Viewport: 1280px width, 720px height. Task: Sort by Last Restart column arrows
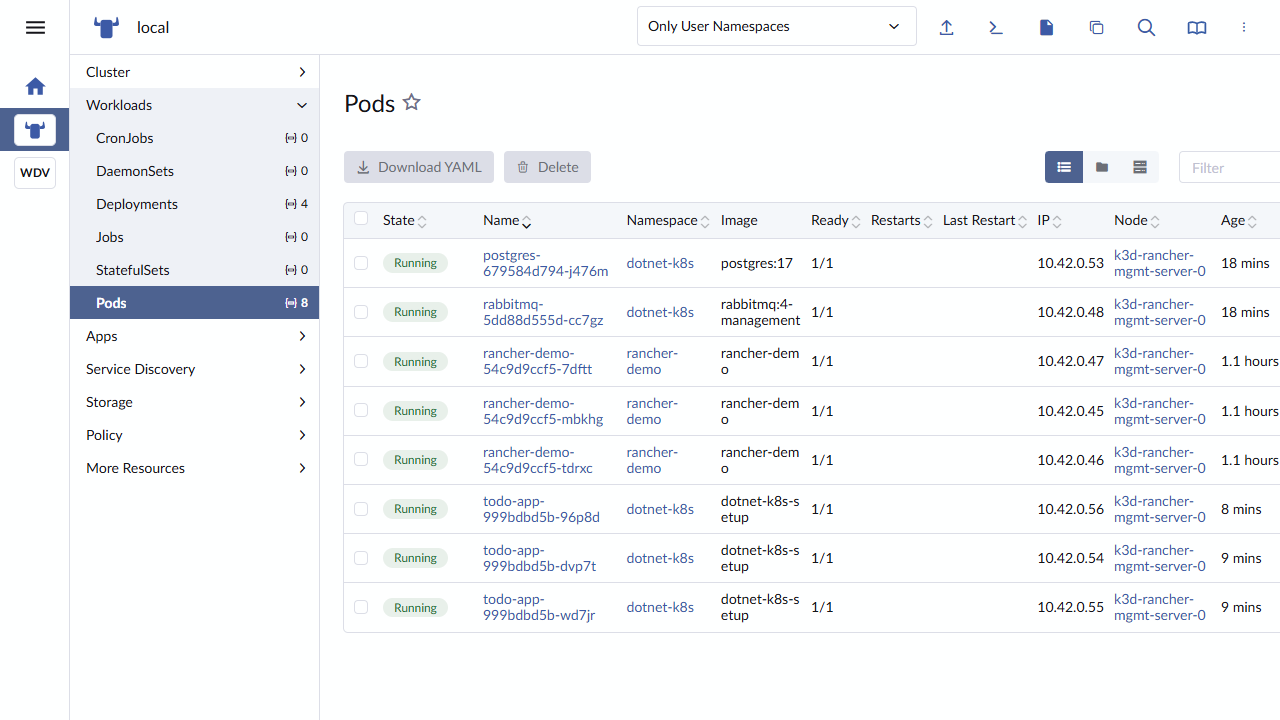[x=1023, y=221]
